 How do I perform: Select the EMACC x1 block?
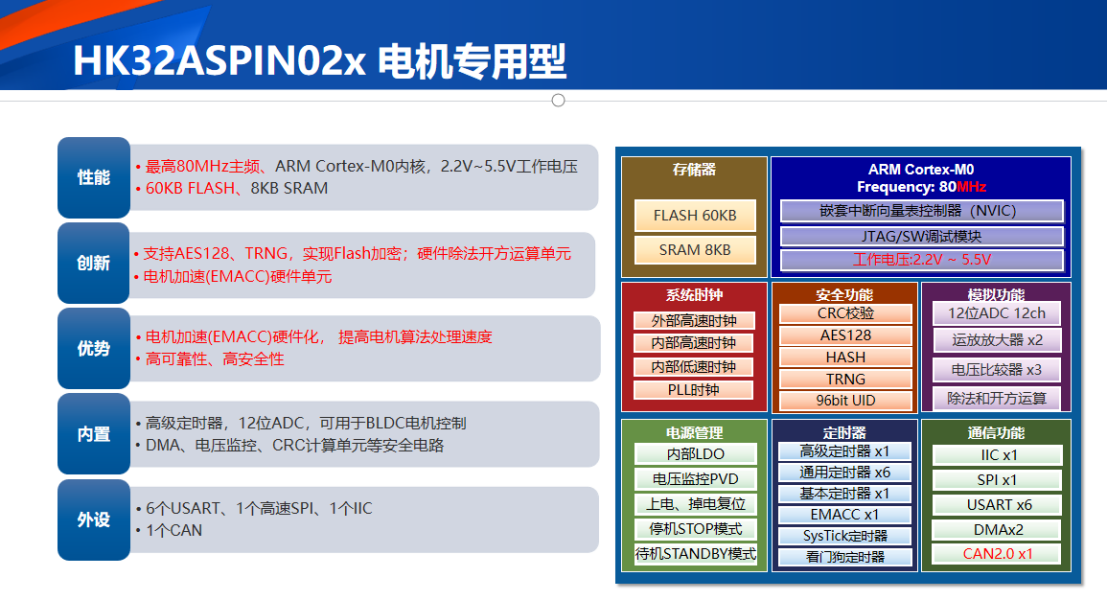click(844, 515)
